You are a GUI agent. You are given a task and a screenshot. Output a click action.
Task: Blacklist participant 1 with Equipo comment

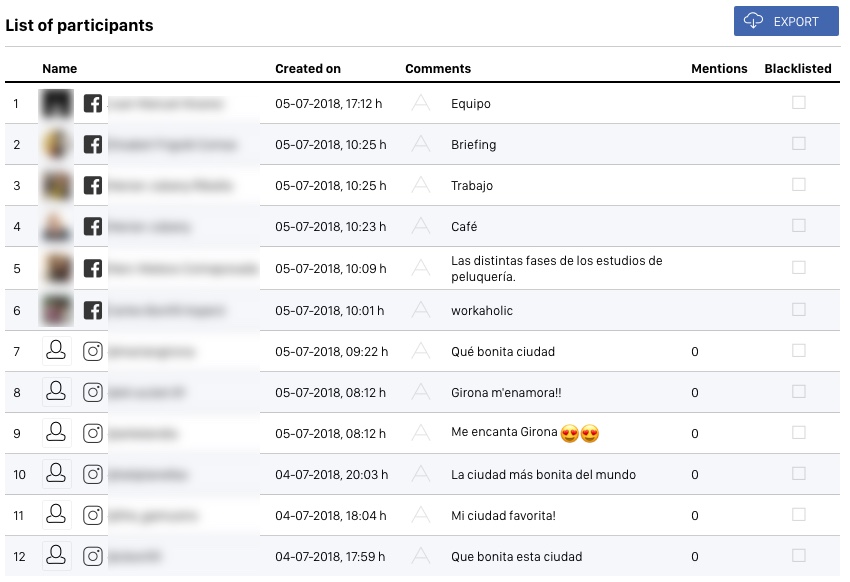pos(799,102)
